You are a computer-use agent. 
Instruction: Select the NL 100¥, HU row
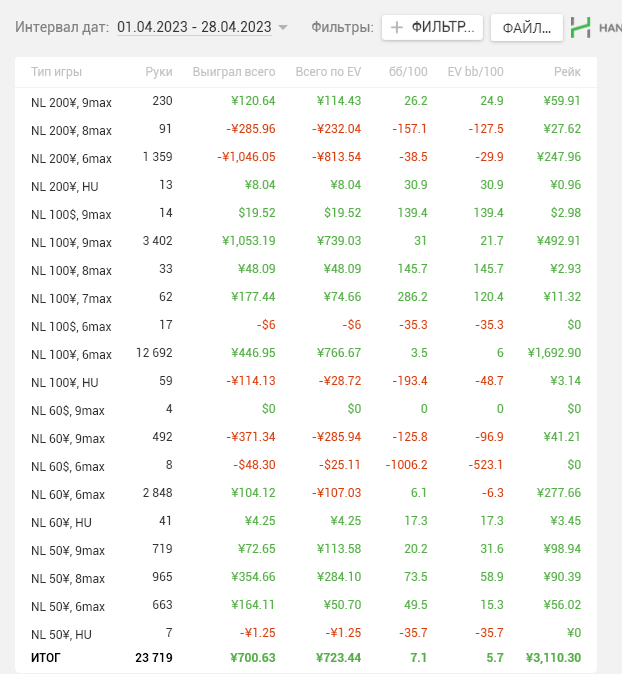tap(306, 381)
